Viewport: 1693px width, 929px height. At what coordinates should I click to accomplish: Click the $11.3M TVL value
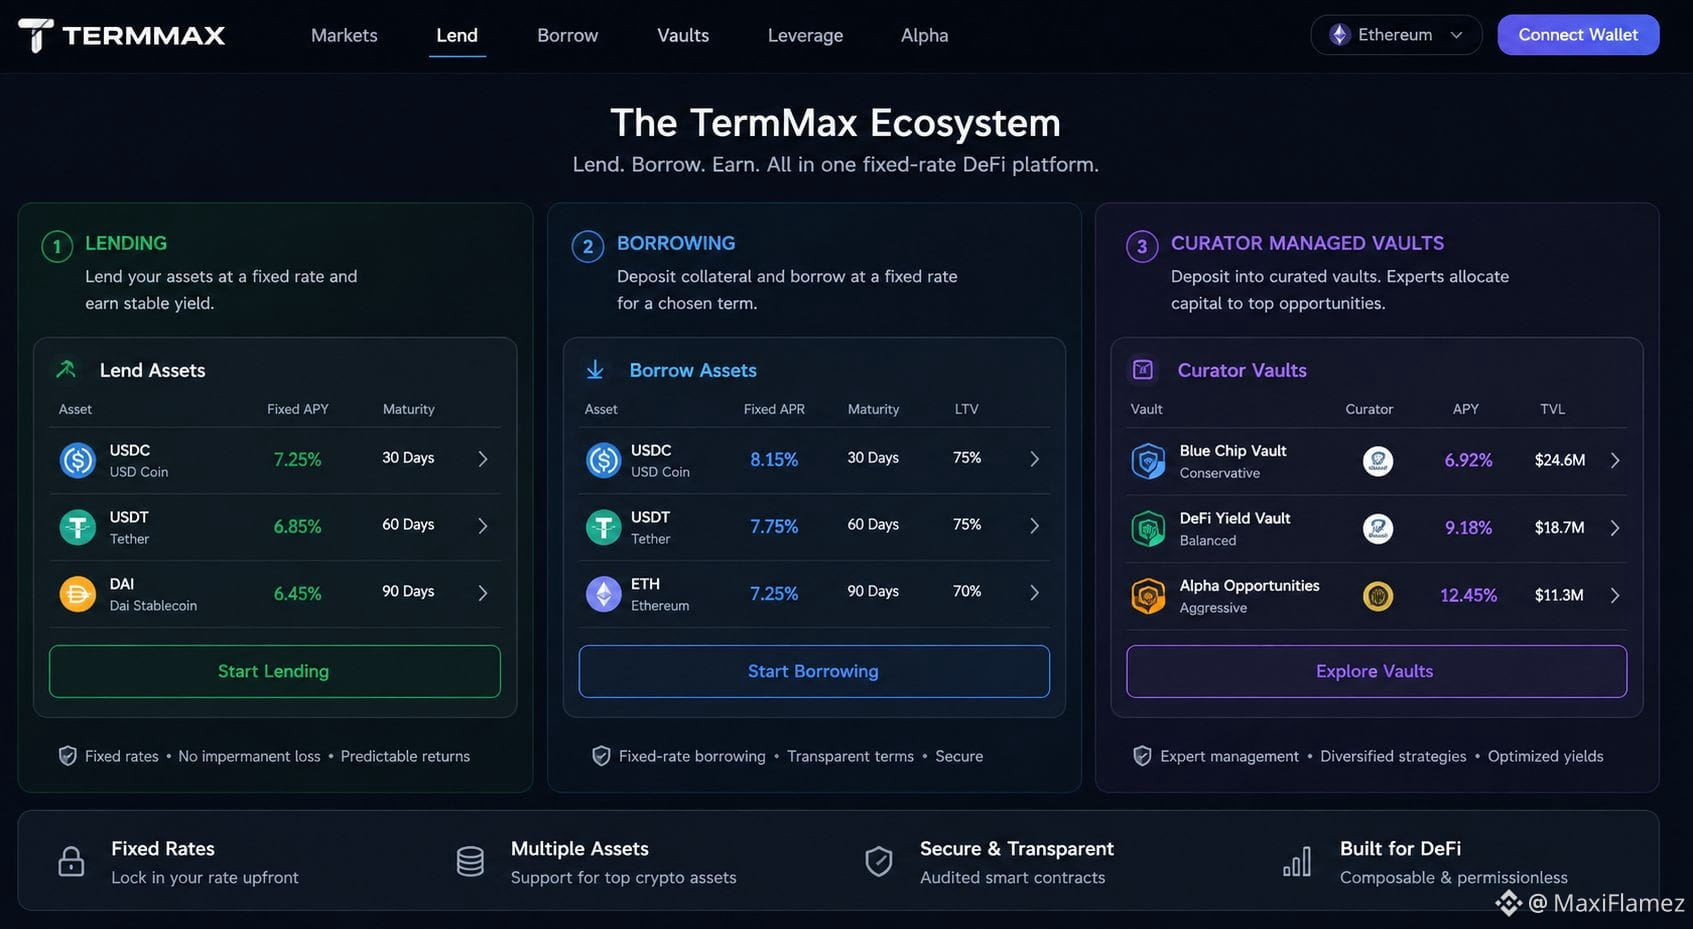pos(1559,595)
